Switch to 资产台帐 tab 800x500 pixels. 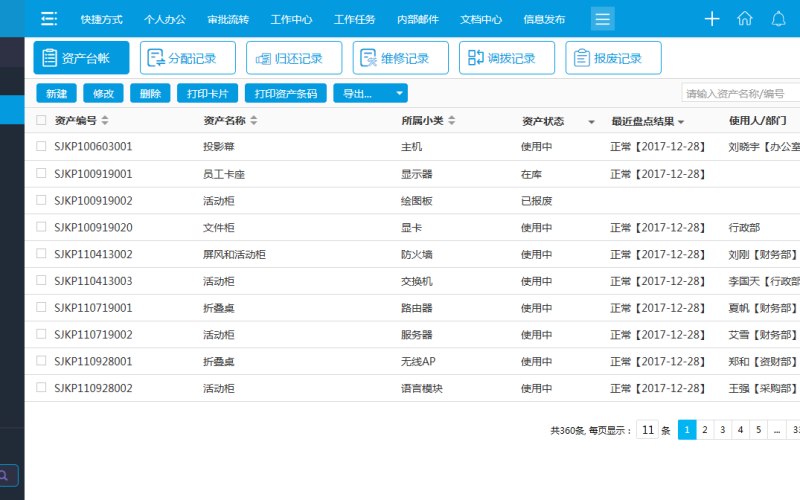coord(81,58)
